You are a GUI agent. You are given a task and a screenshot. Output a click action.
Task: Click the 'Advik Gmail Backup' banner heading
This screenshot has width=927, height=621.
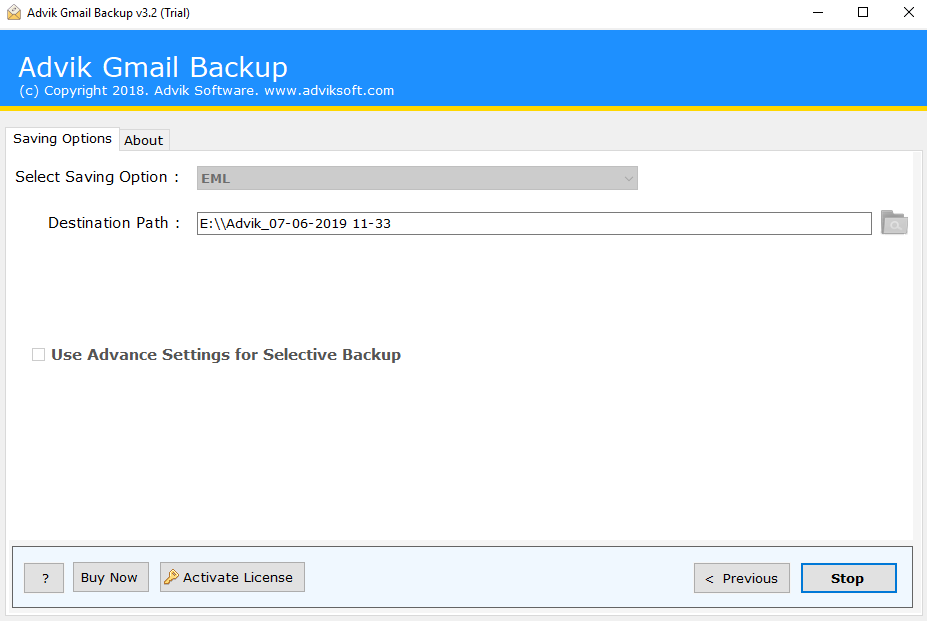pos(153,67)
